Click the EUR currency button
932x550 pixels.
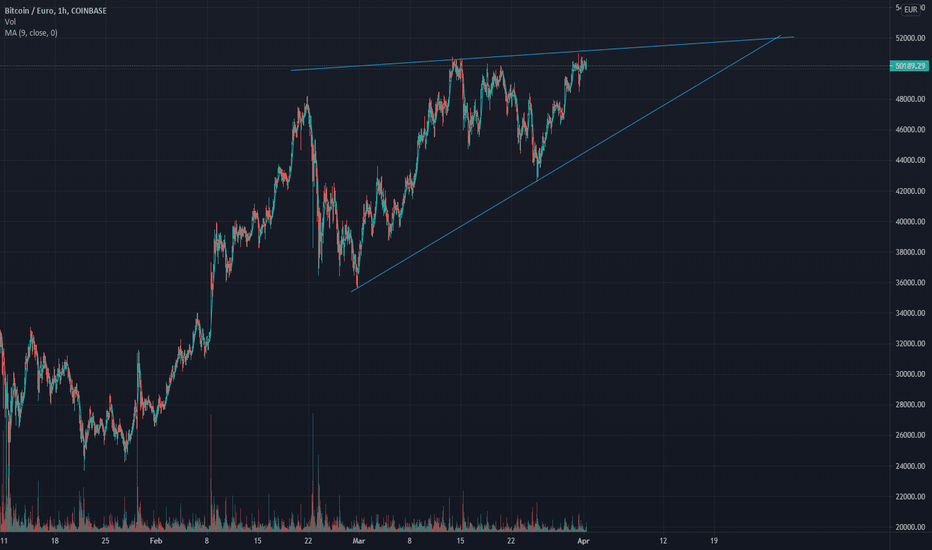(x=911, y=10)
